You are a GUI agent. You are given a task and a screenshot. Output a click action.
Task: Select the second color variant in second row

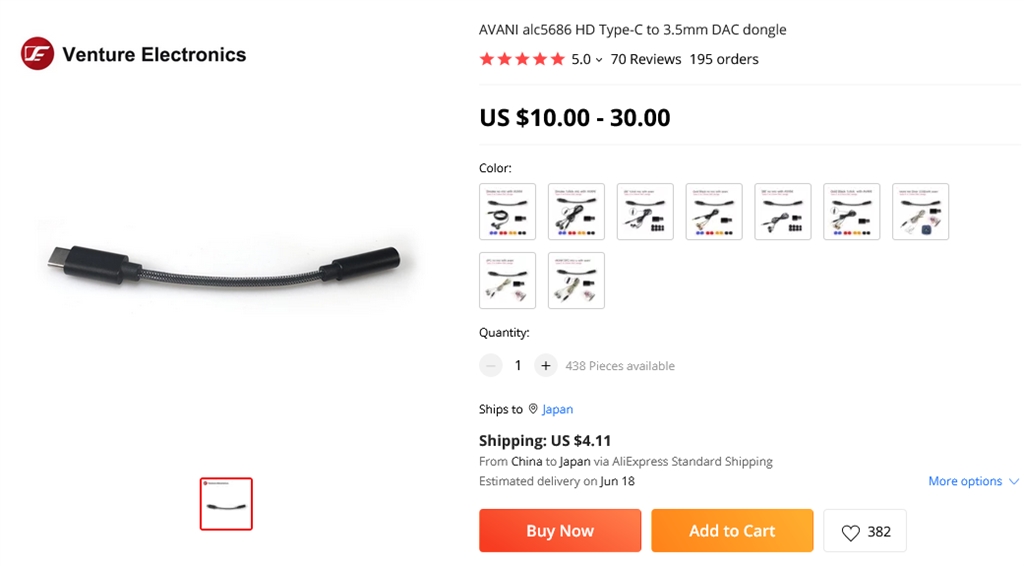tap(576, 280)
